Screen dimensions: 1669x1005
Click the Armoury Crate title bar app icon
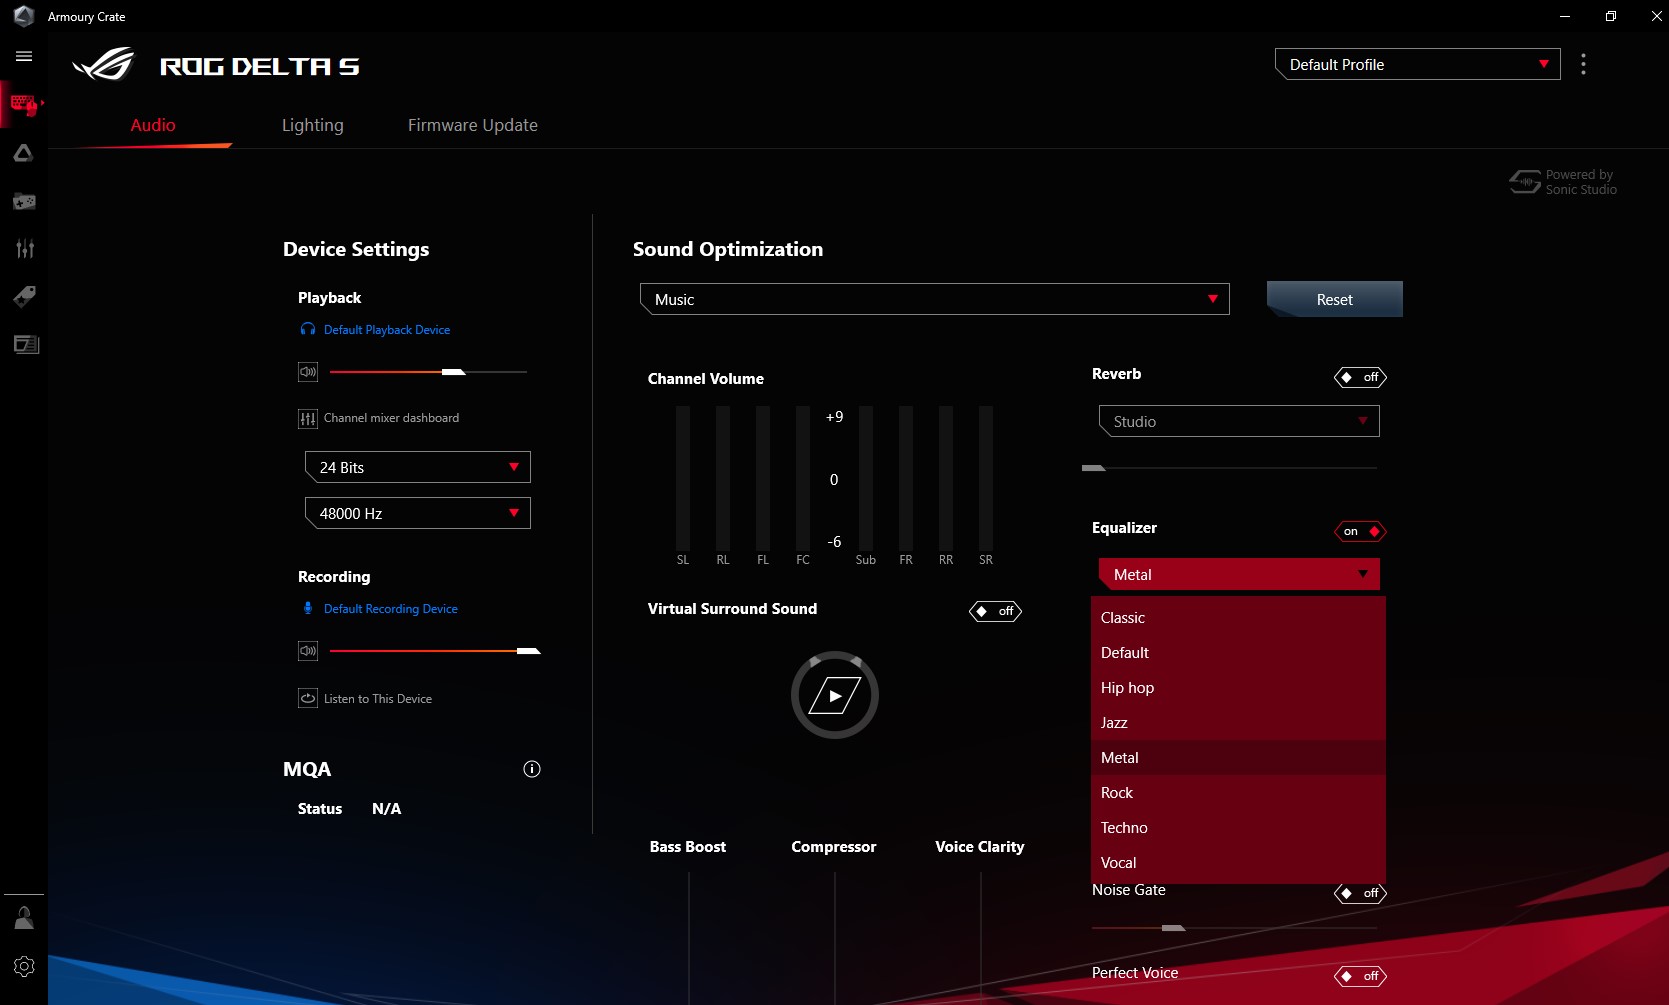click(x=24, y=16)
